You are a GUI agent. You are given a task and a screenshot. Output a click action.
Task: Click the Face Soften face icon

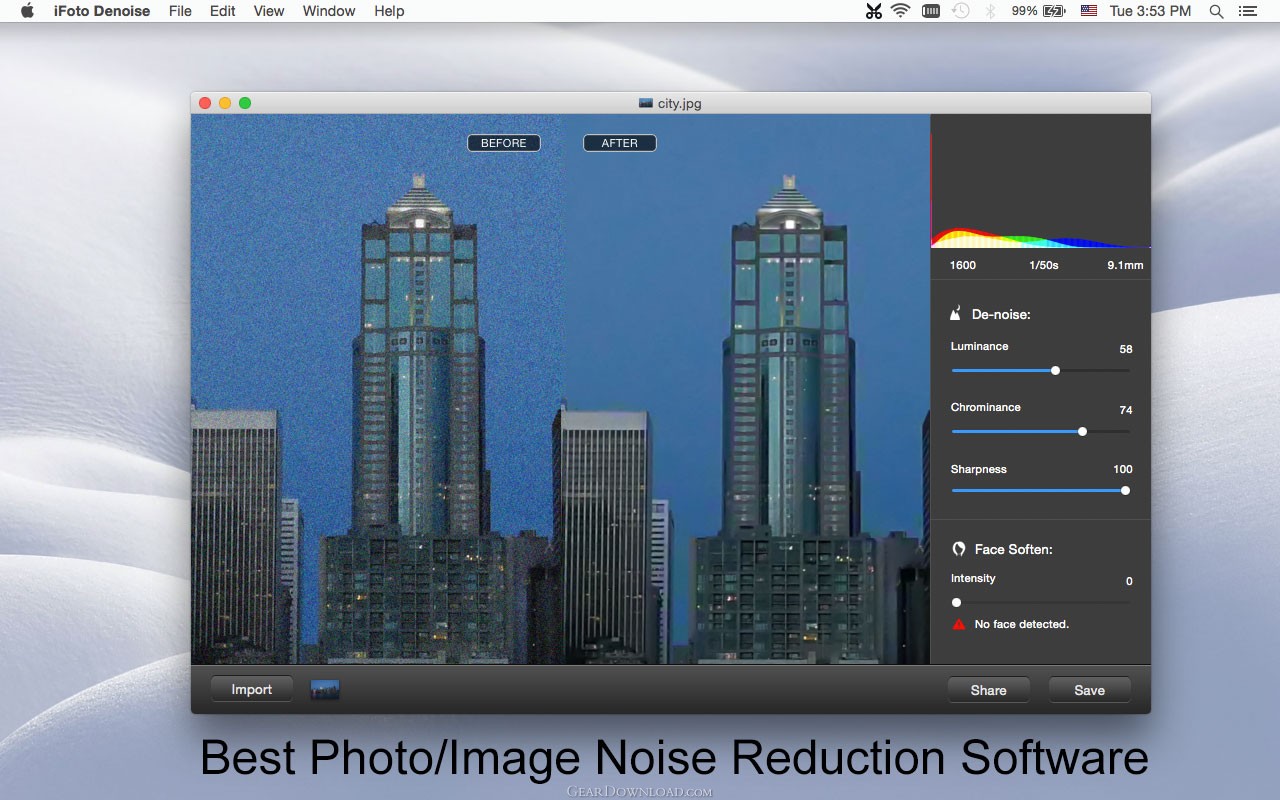[958, 549]
